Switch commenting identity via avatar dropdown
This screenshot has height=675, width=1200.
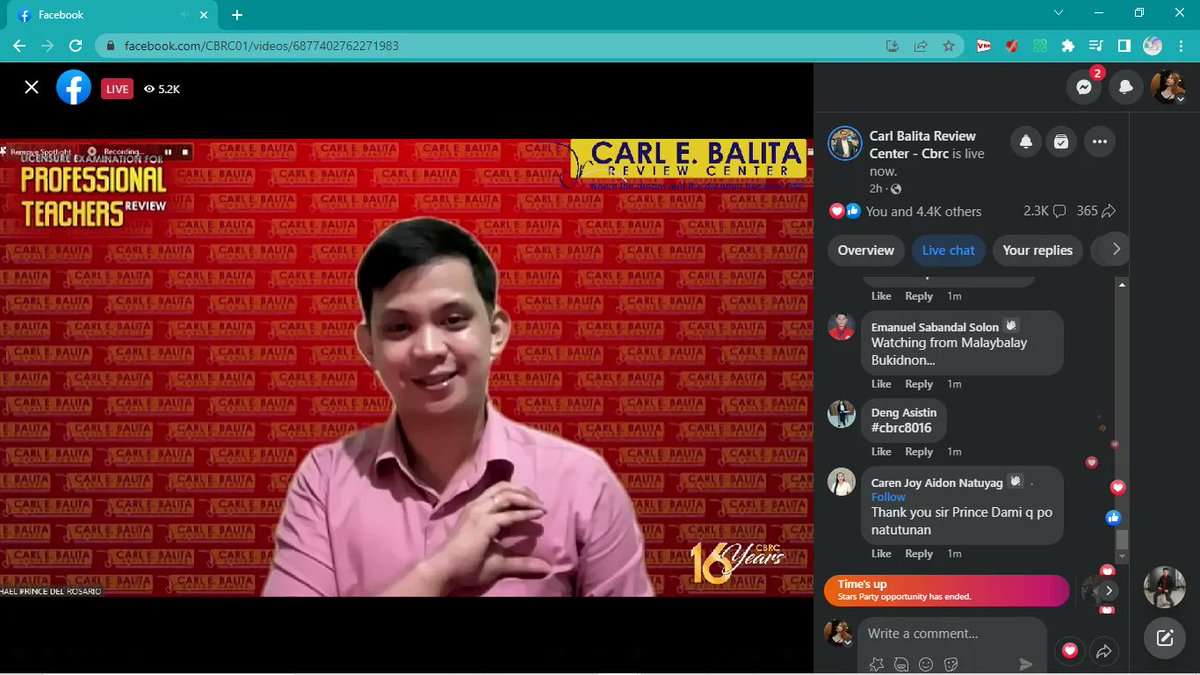pyautogui.click(x=838, y=634)
